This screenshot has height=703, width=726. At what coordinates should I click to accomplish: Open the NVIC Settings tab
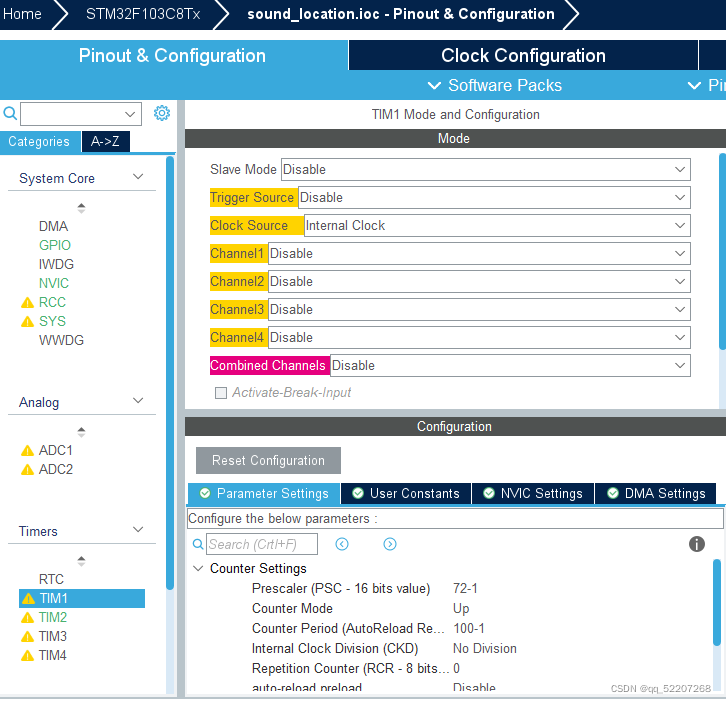point(533,494)
